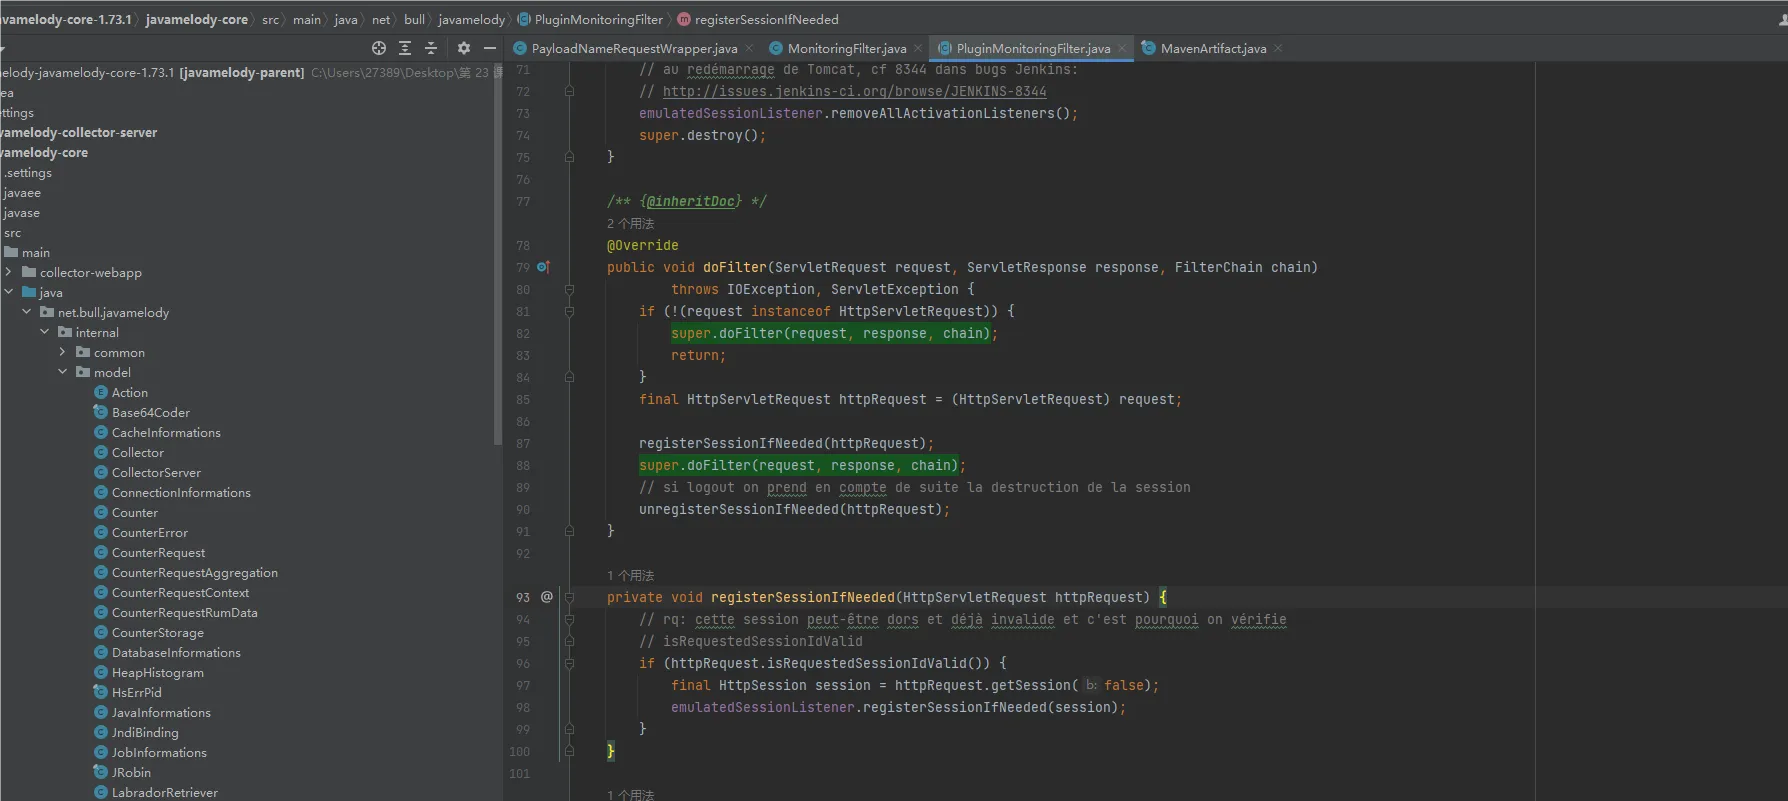This screenshot has height=801, width=1788.
Task: Close the PayloadNameRequestWrapper.java tab
Action: click(x=749, y=48)
